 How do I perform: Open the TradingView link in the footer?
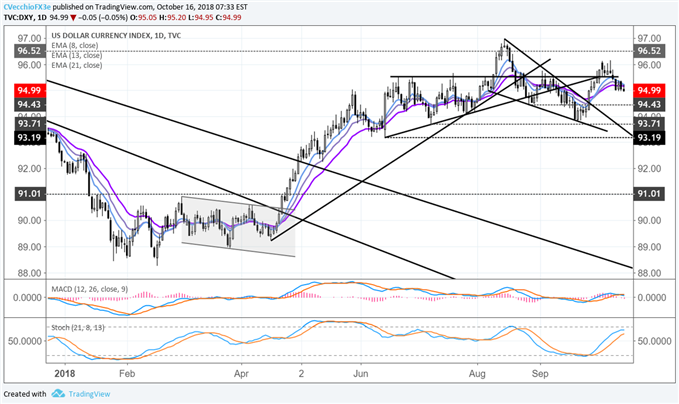pyautogui.click(x=89, y=394)
